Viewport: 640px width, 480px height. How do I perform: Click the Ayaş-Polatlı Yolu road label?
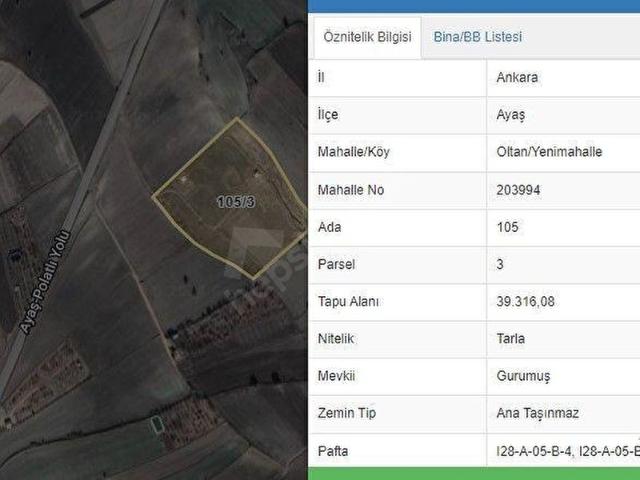(45, 282)
